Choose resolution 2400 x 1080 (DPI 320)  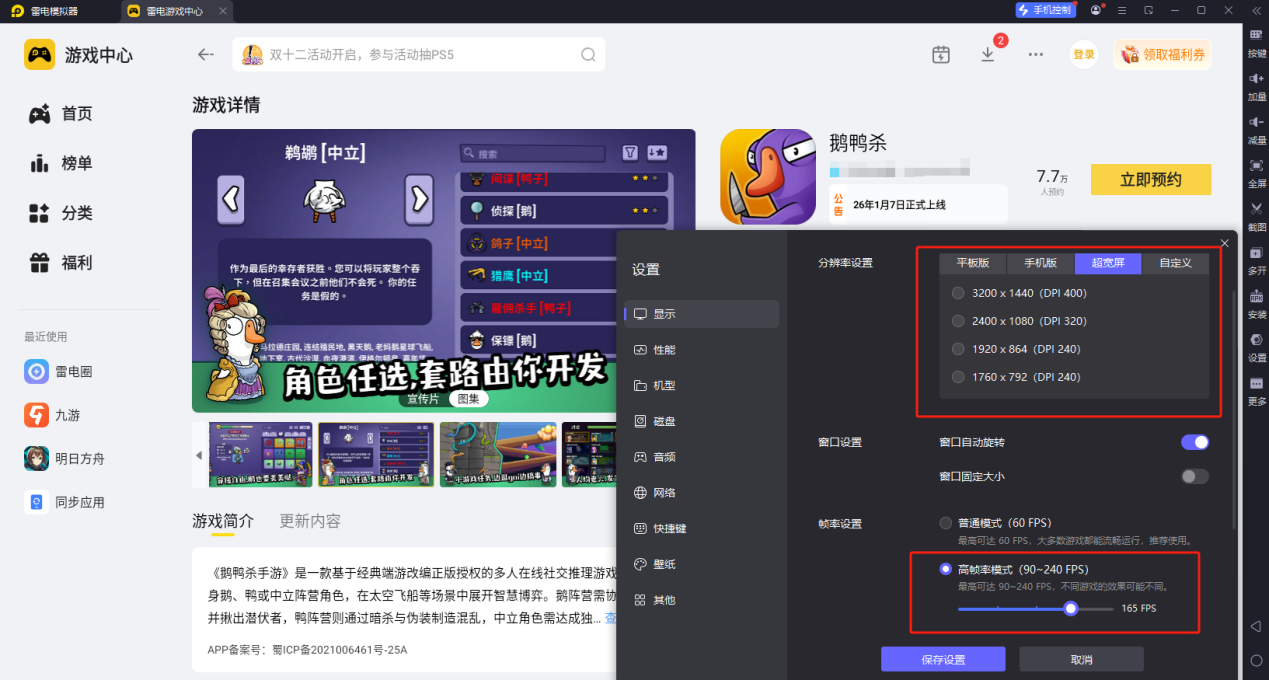pos(958,321)
